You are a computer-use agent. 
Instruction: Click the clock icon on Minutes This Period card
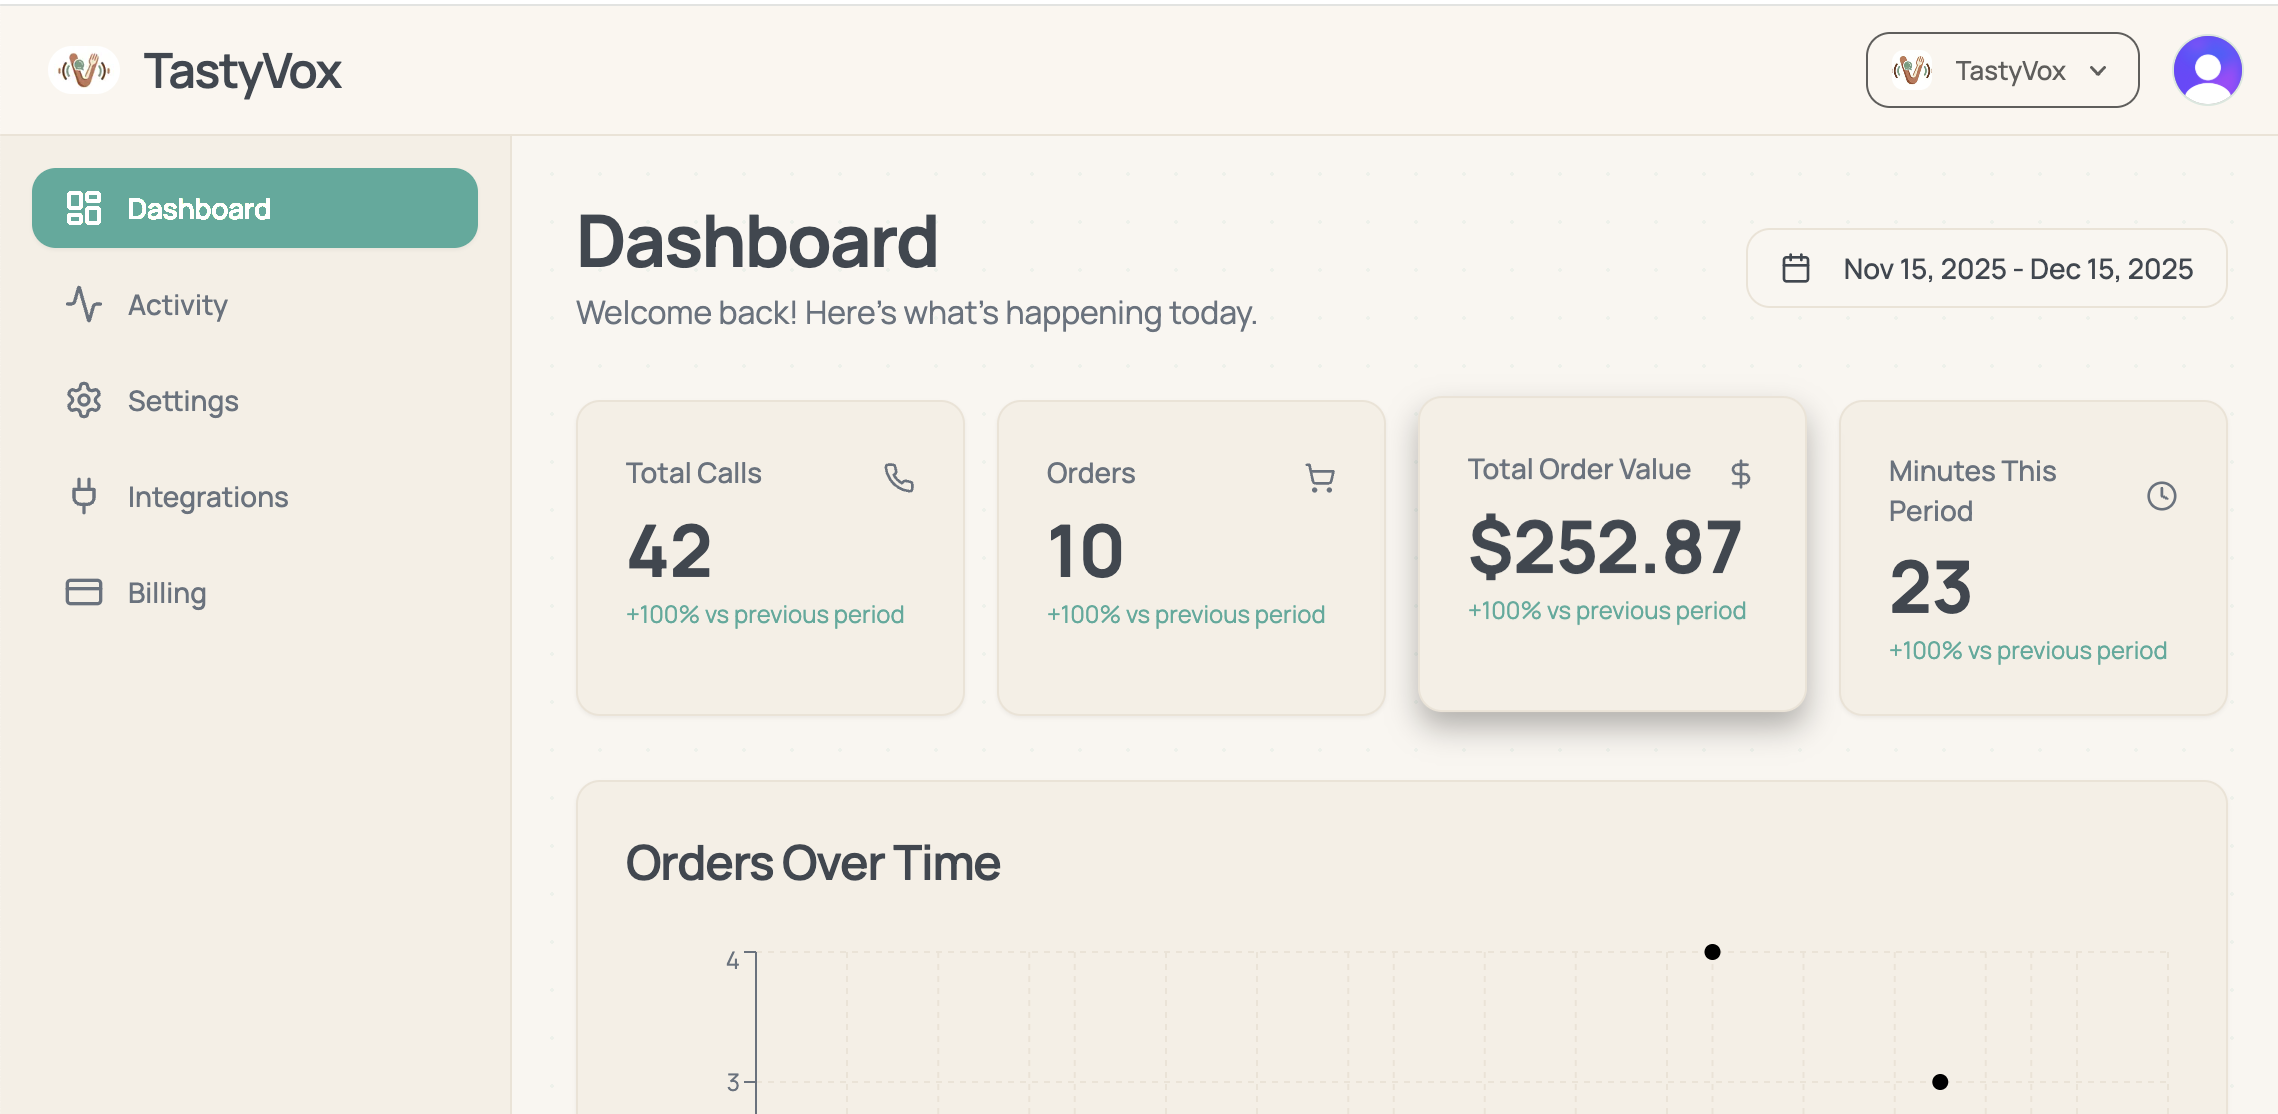coord(2161,494)
